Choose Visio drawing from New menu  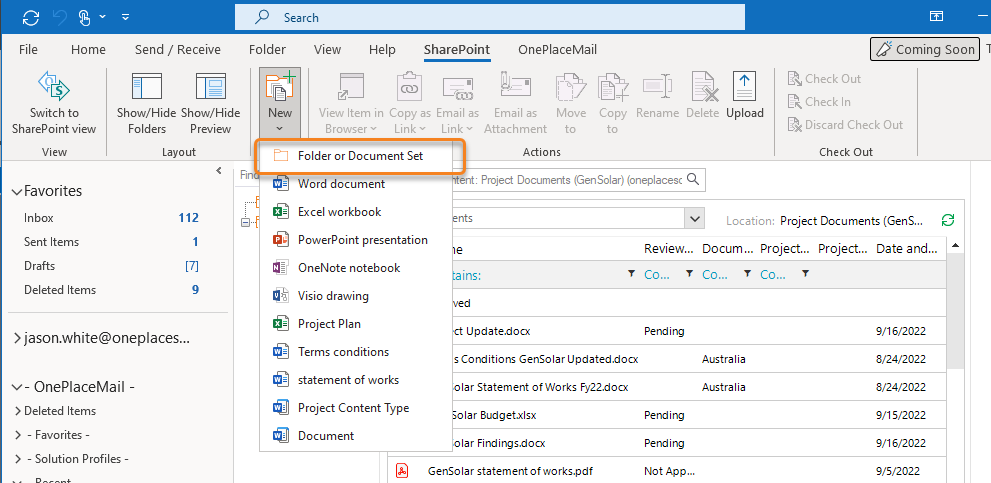click(x=356, y=295)
